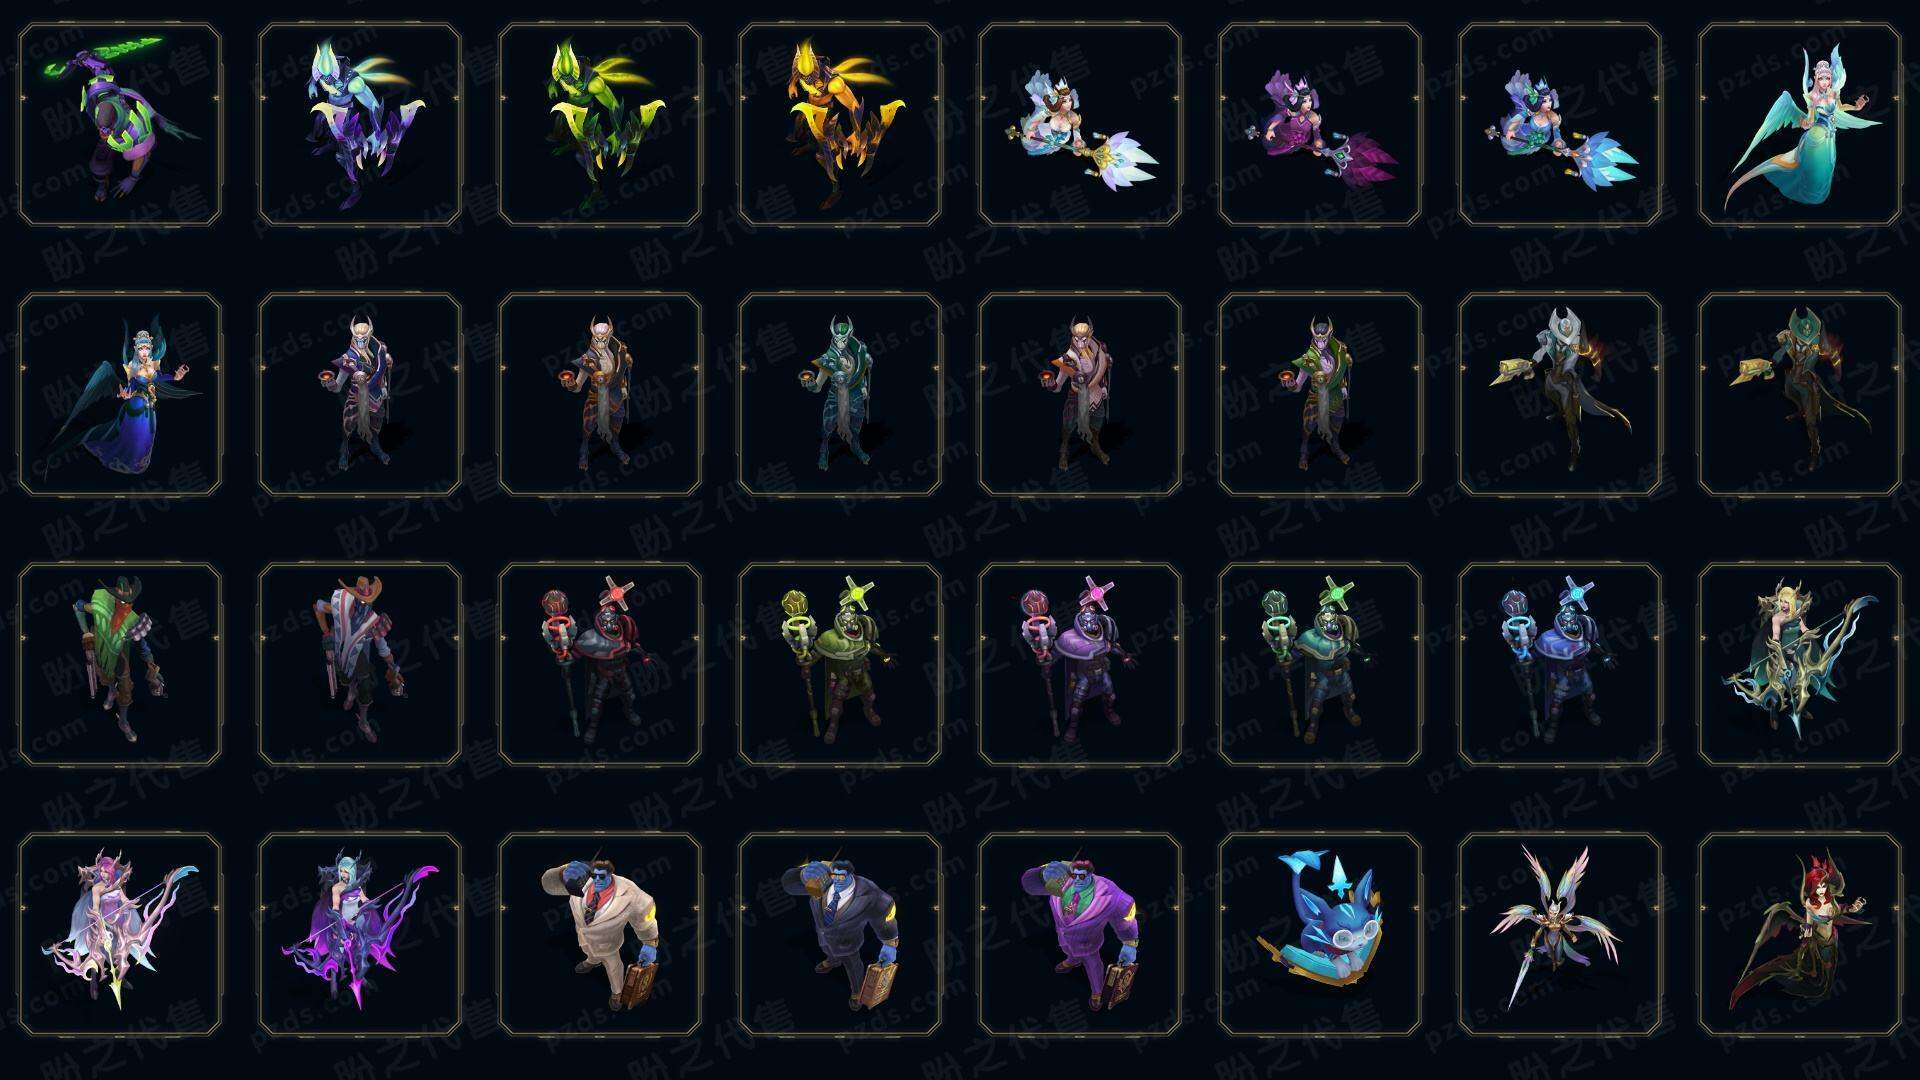
Task: Select the pink pastel archer skin
Action: click(120, 934)
